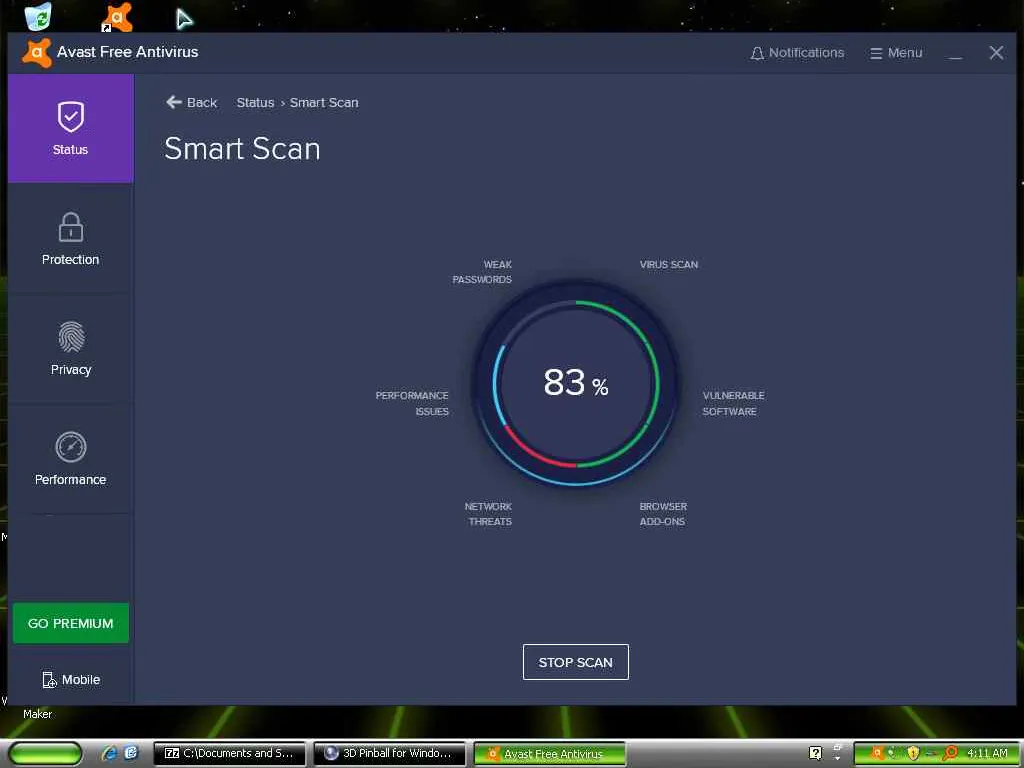This screenshot has width=1024, height=768.
Task: Click the VIRUS SCAN label
Action: pos(669,264)
